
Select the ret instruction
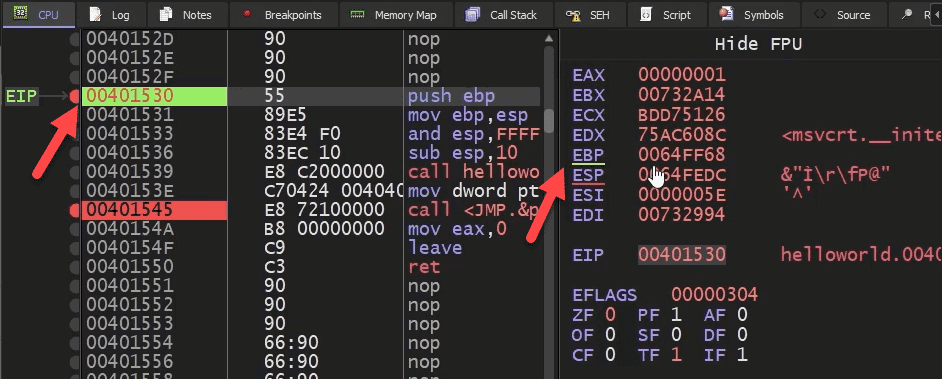[424, 267]
